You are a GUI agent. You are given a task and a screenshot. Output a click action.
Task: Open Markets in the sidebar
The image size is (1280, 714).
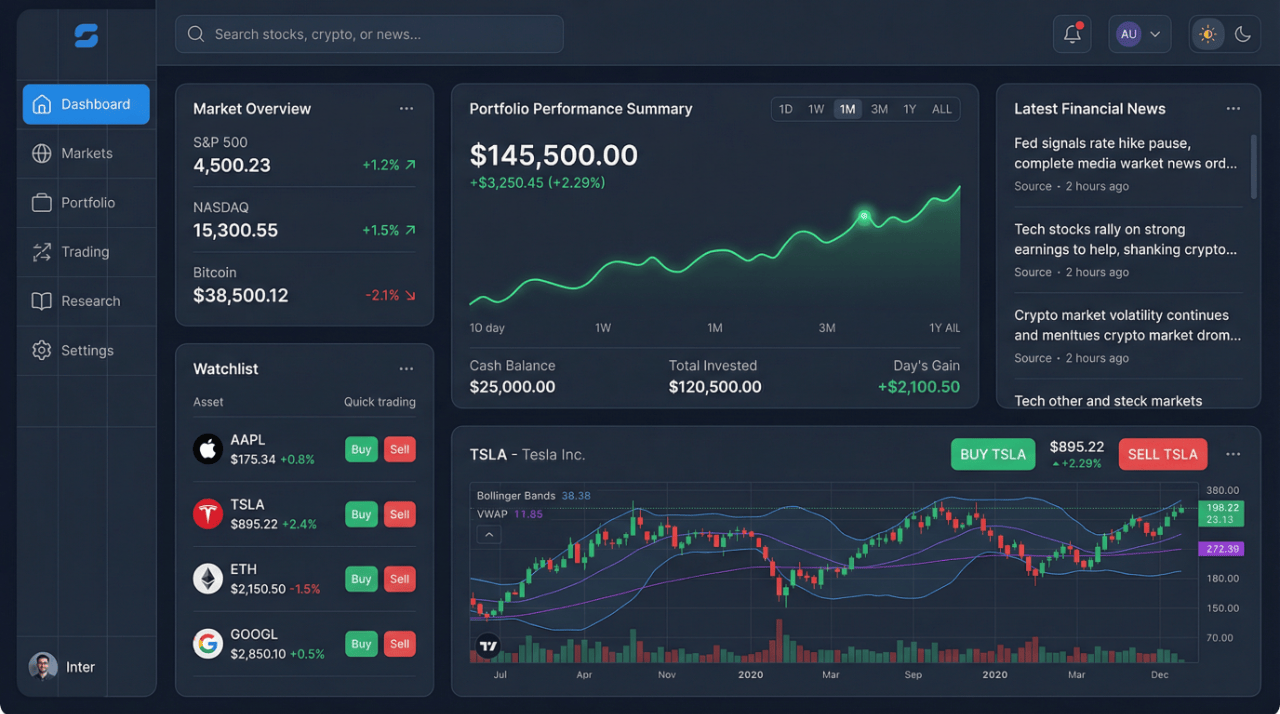pos(86,153)
